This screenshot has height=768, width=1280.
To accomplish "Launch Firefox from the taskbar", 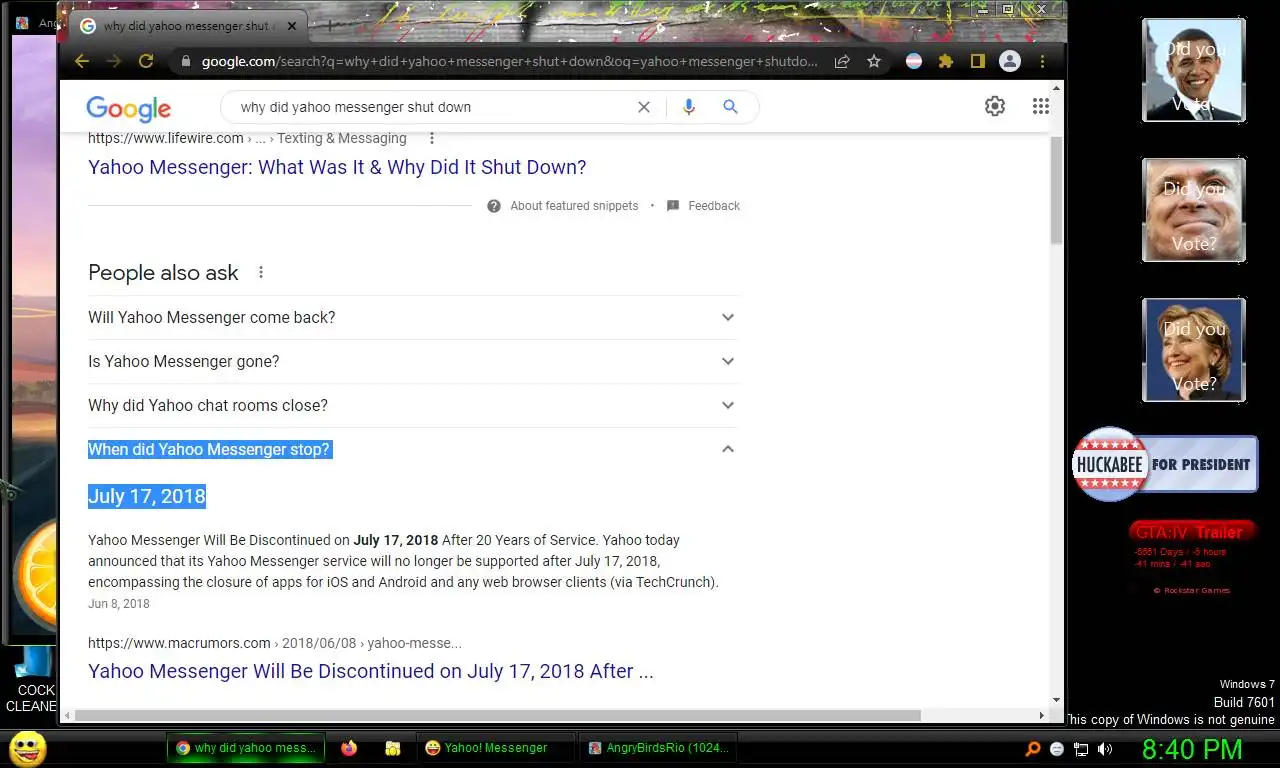I will click(x=349, y=748).
